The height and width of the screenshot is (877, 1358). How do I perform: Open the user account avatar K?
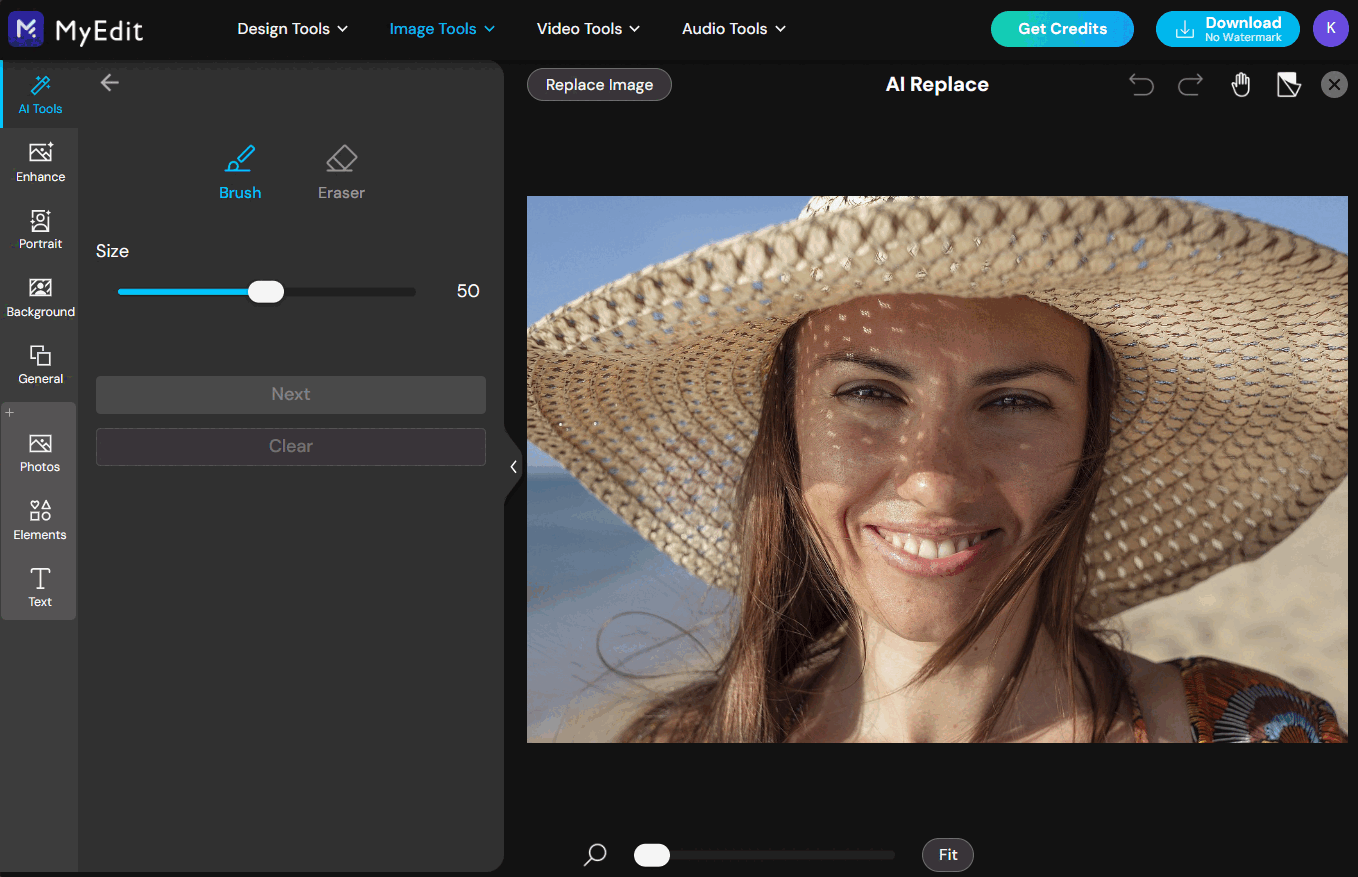point(1331,29)
